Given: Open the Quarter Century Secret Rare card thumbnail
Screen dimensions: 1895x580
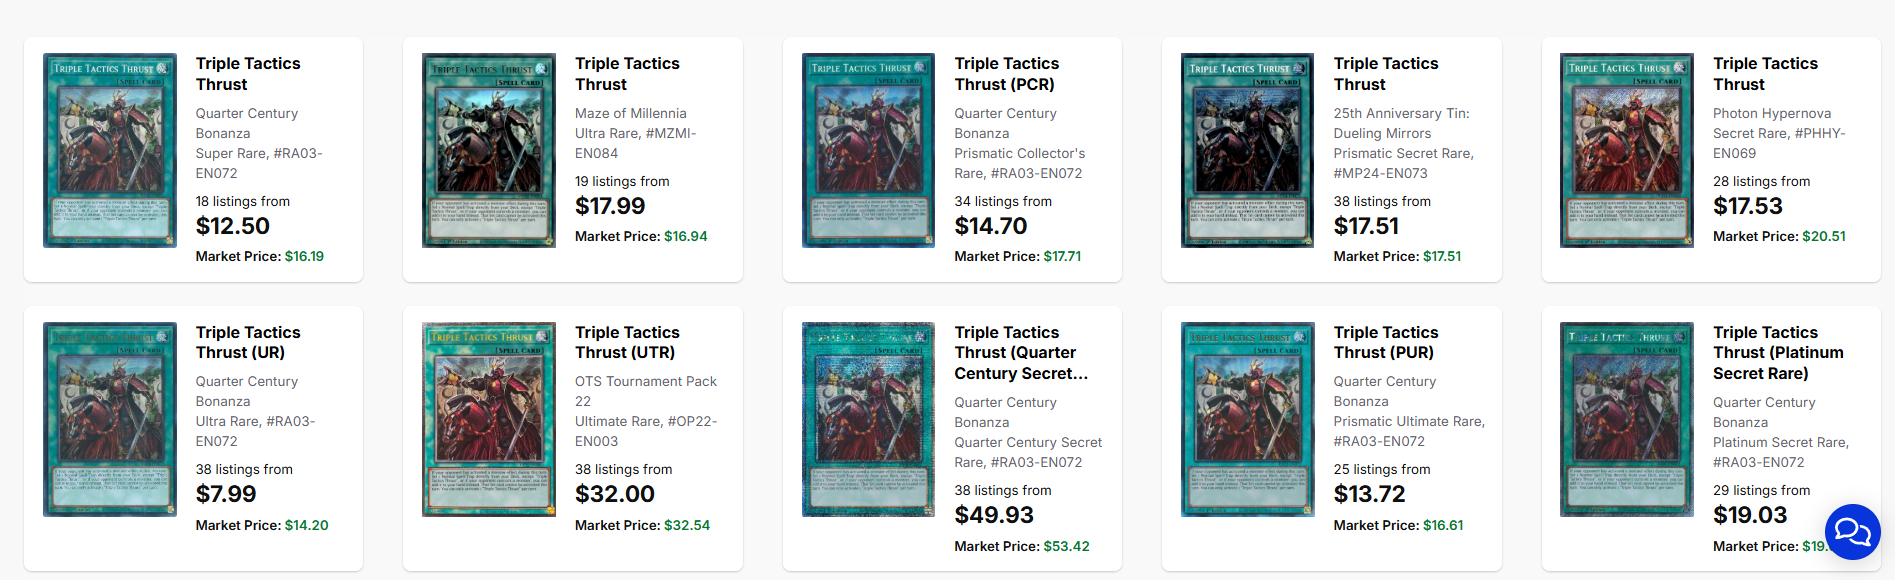Looking at the screenshot, I should [868, 419].
